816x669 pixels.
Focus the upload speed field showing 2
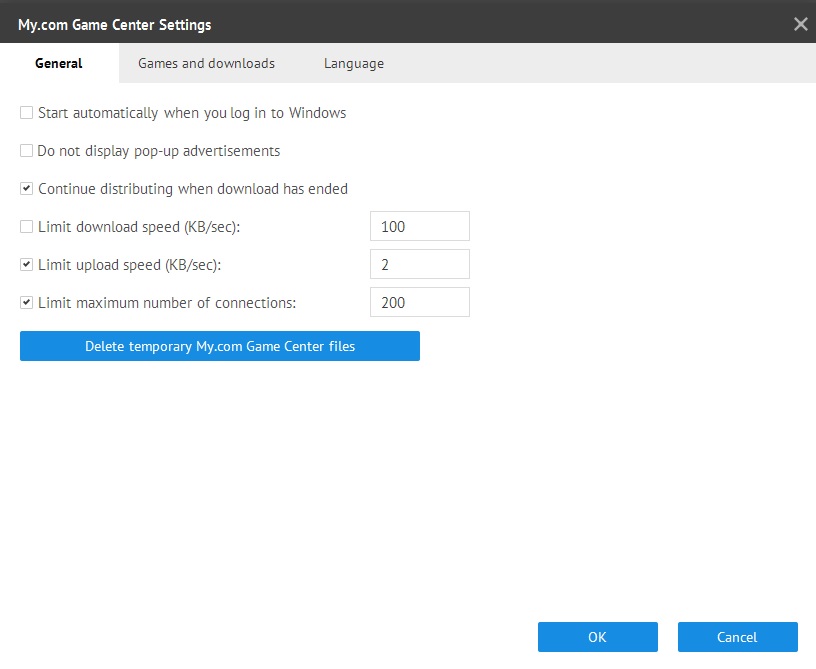coord(419,265)
